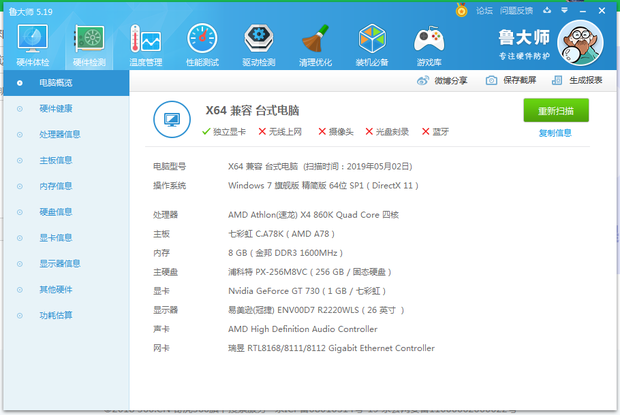
Task: Click the 独立显卡 checkmark feature
Action: 224,132
